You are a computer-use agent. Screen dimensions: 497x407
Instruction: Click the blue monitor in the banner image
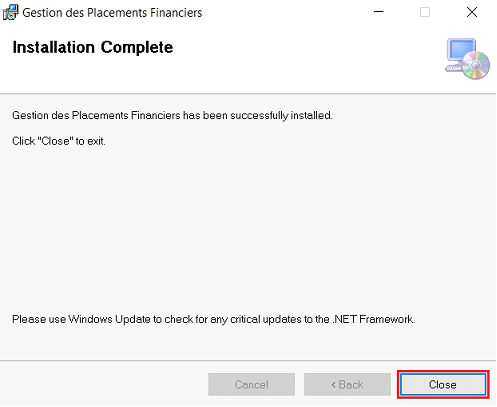[462, 51]
